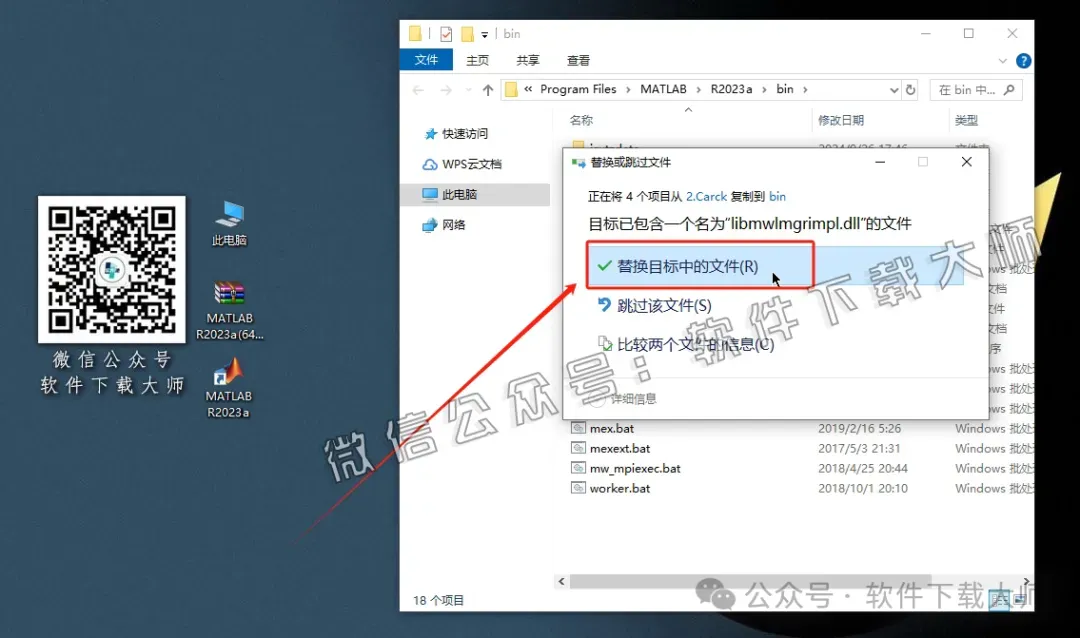Minimize the 替换或跳过文件 dialog
This screenshot has width=1080, height=638.
pyautogui.click(x=880, y=162)
